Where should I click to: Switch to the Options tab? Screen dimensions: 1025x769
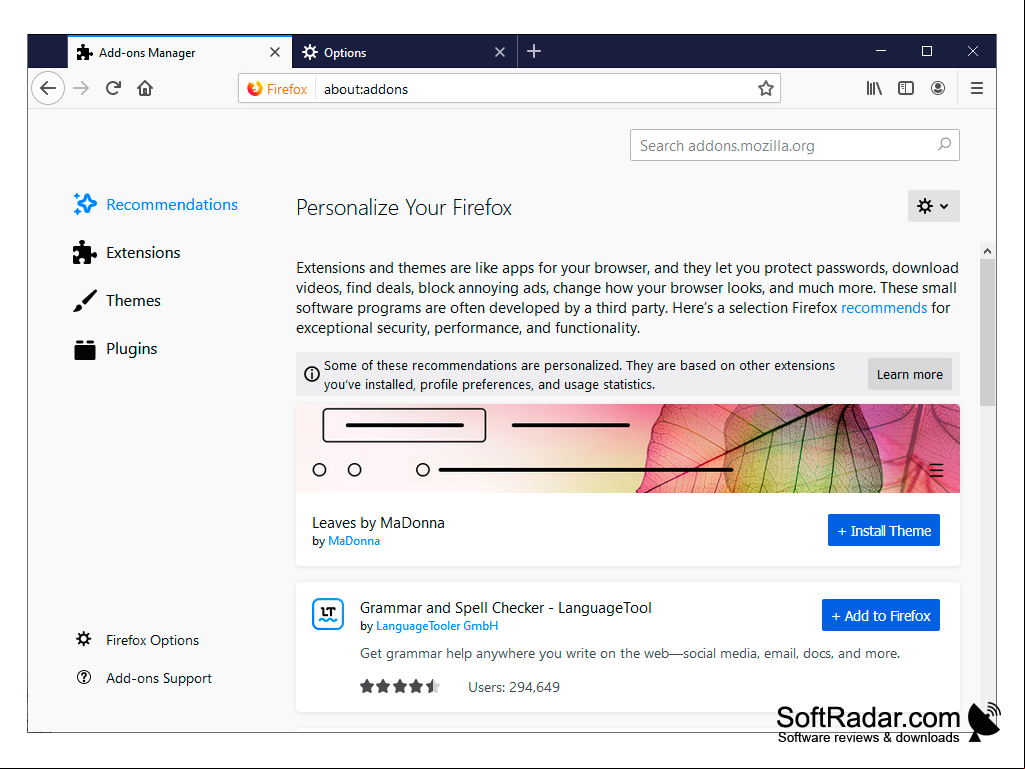click(404, 52)
